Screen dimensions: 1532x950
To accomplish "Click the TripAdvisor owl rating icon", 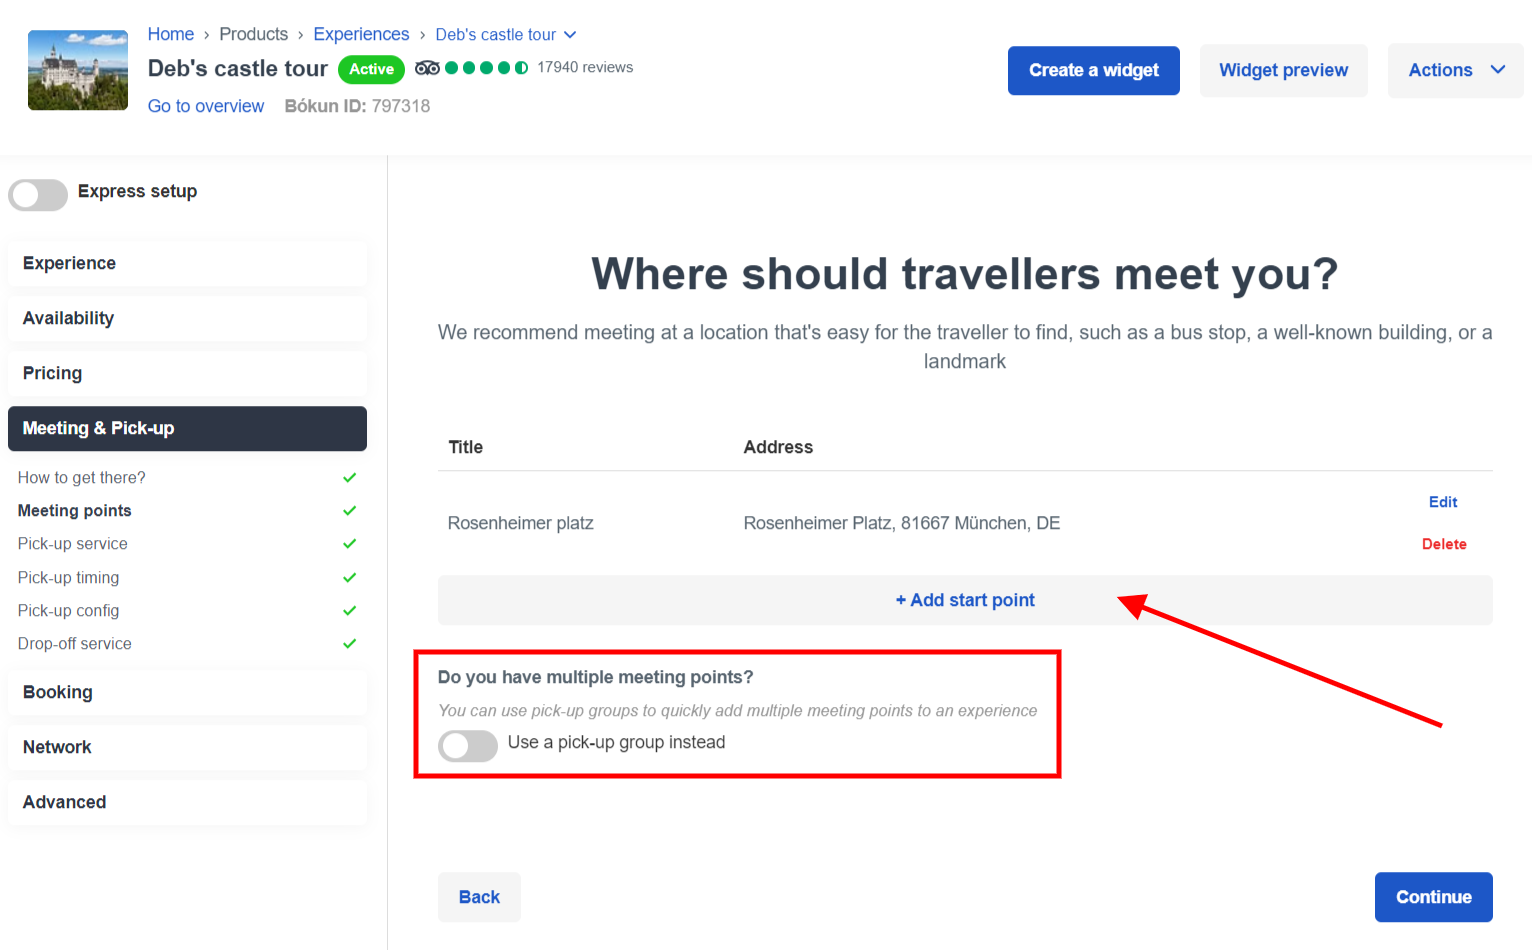I will pyautogui.click(x=427, y=68).
